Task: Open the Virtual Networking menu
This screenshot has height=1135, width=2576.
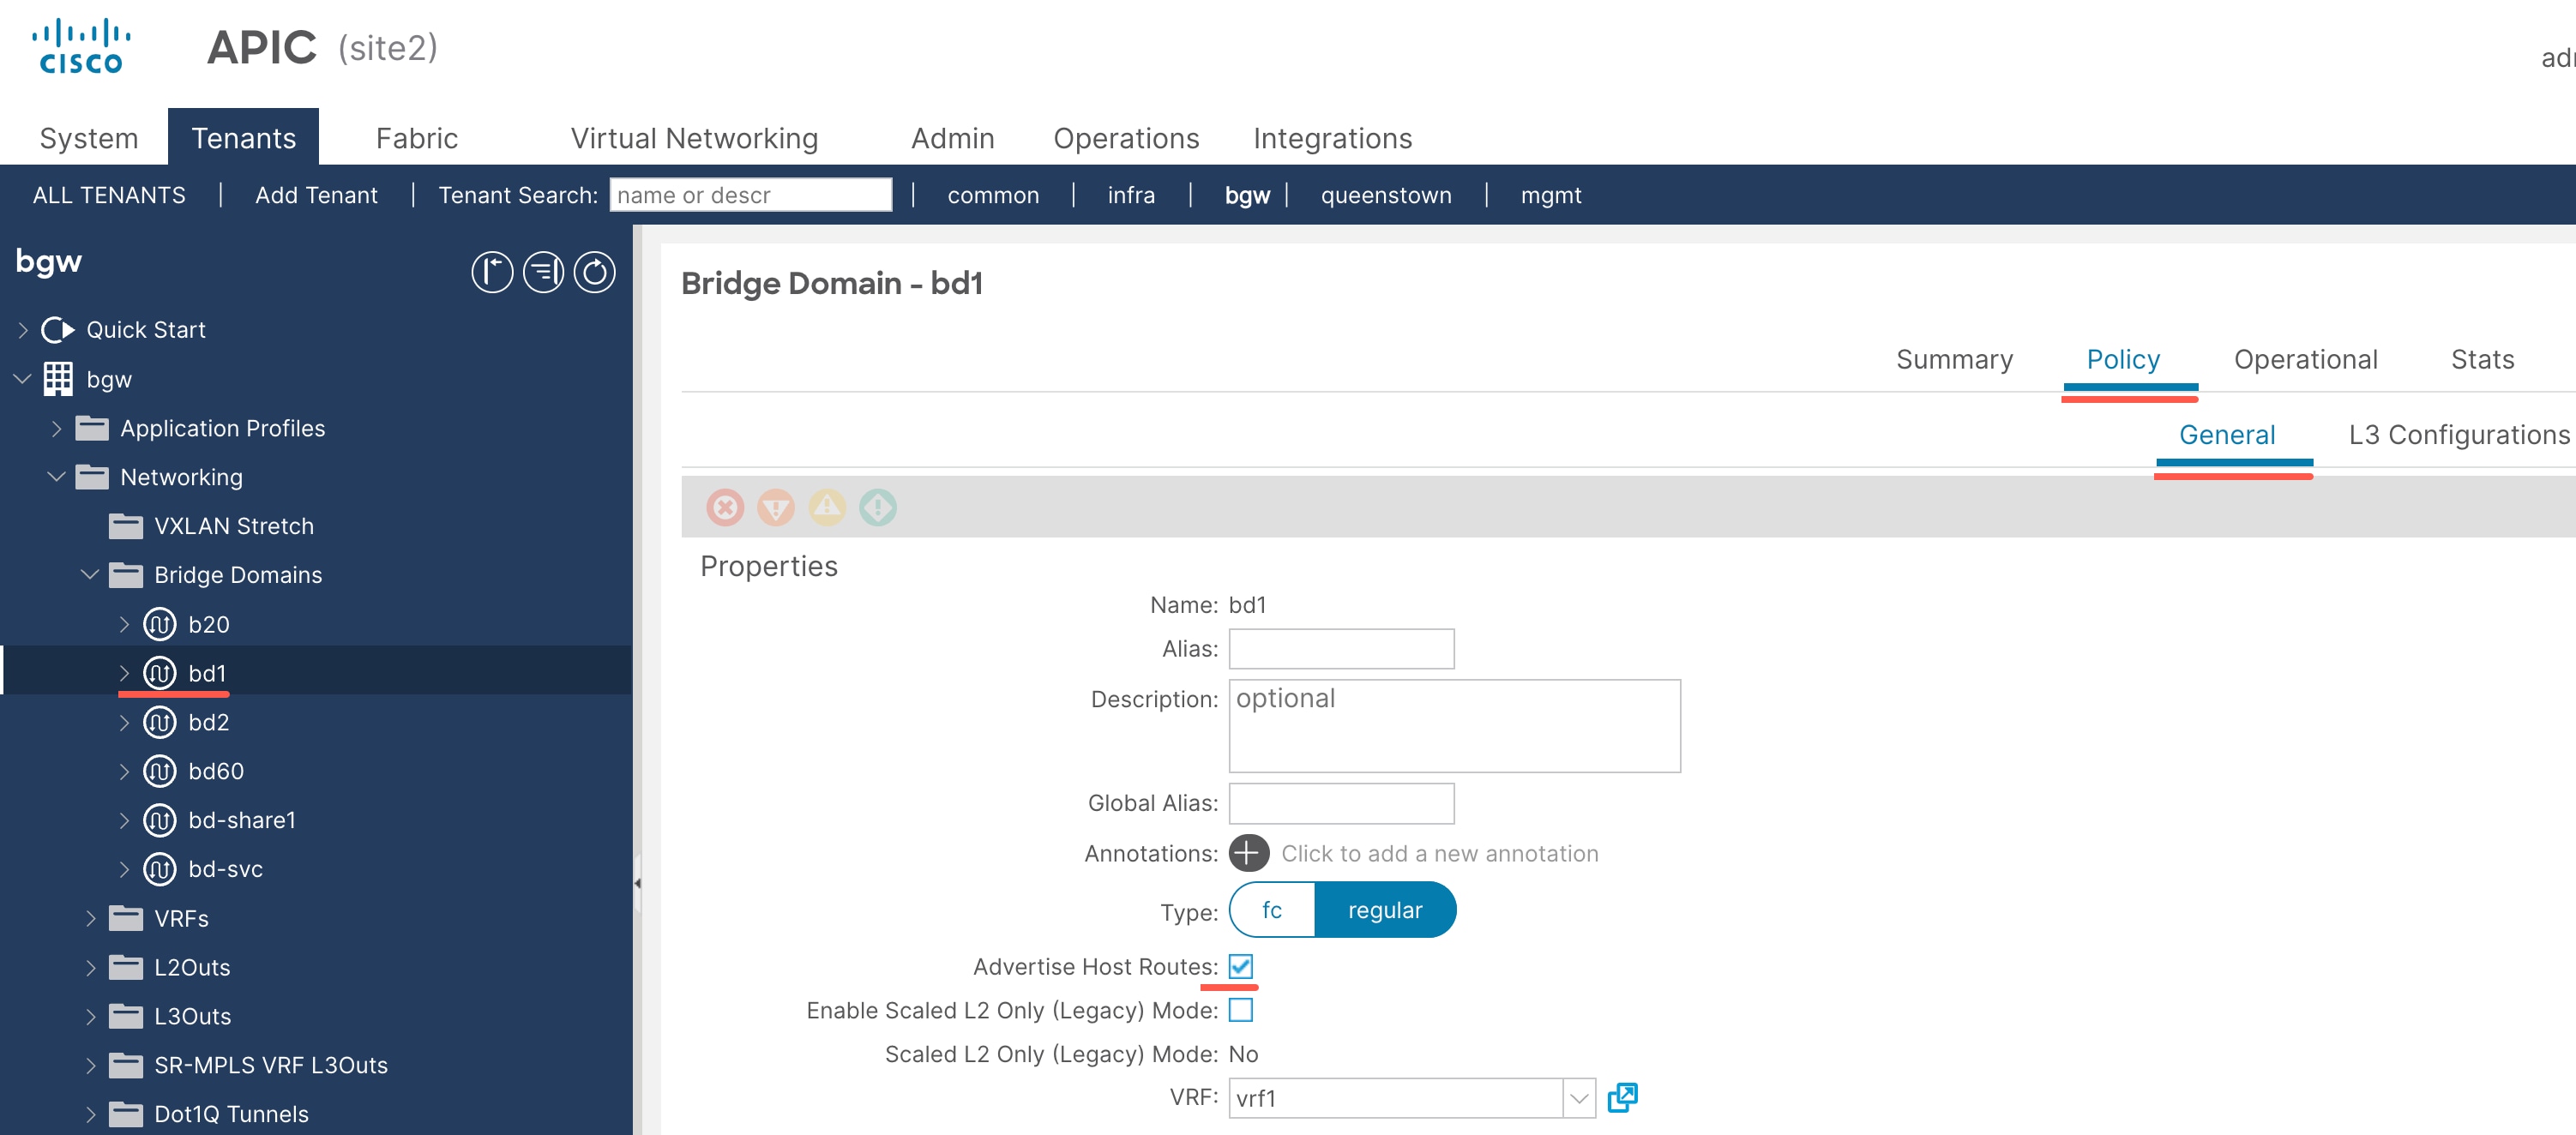Action: coord(694,138)
